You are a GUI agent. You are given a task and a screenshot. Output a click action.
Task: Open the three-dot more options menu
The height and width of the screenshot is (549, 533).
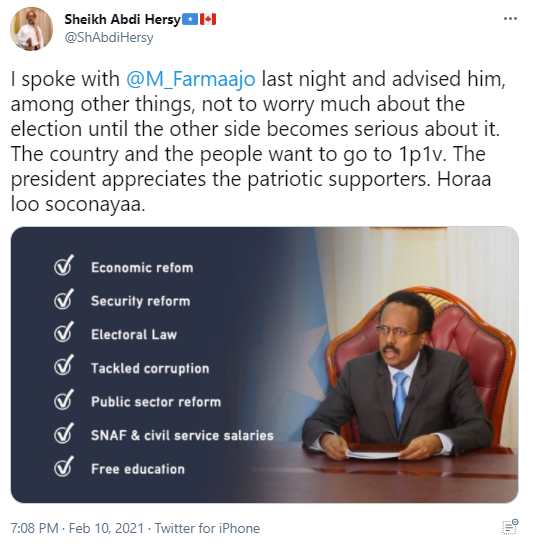[510, 19]
